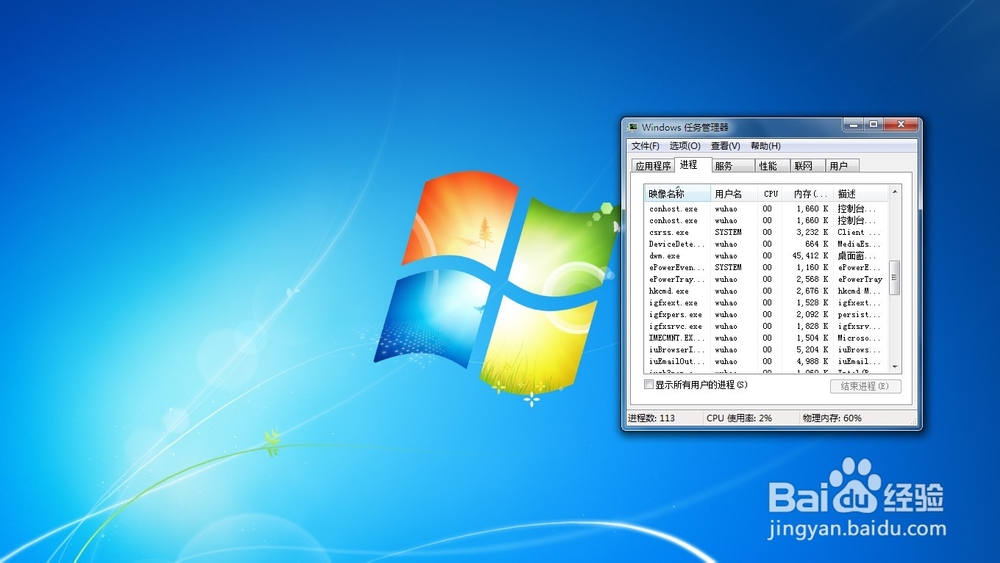Screen dimensions: 1000x563
Task: Sort by 内存 column header
Action: tap(808, 193)
